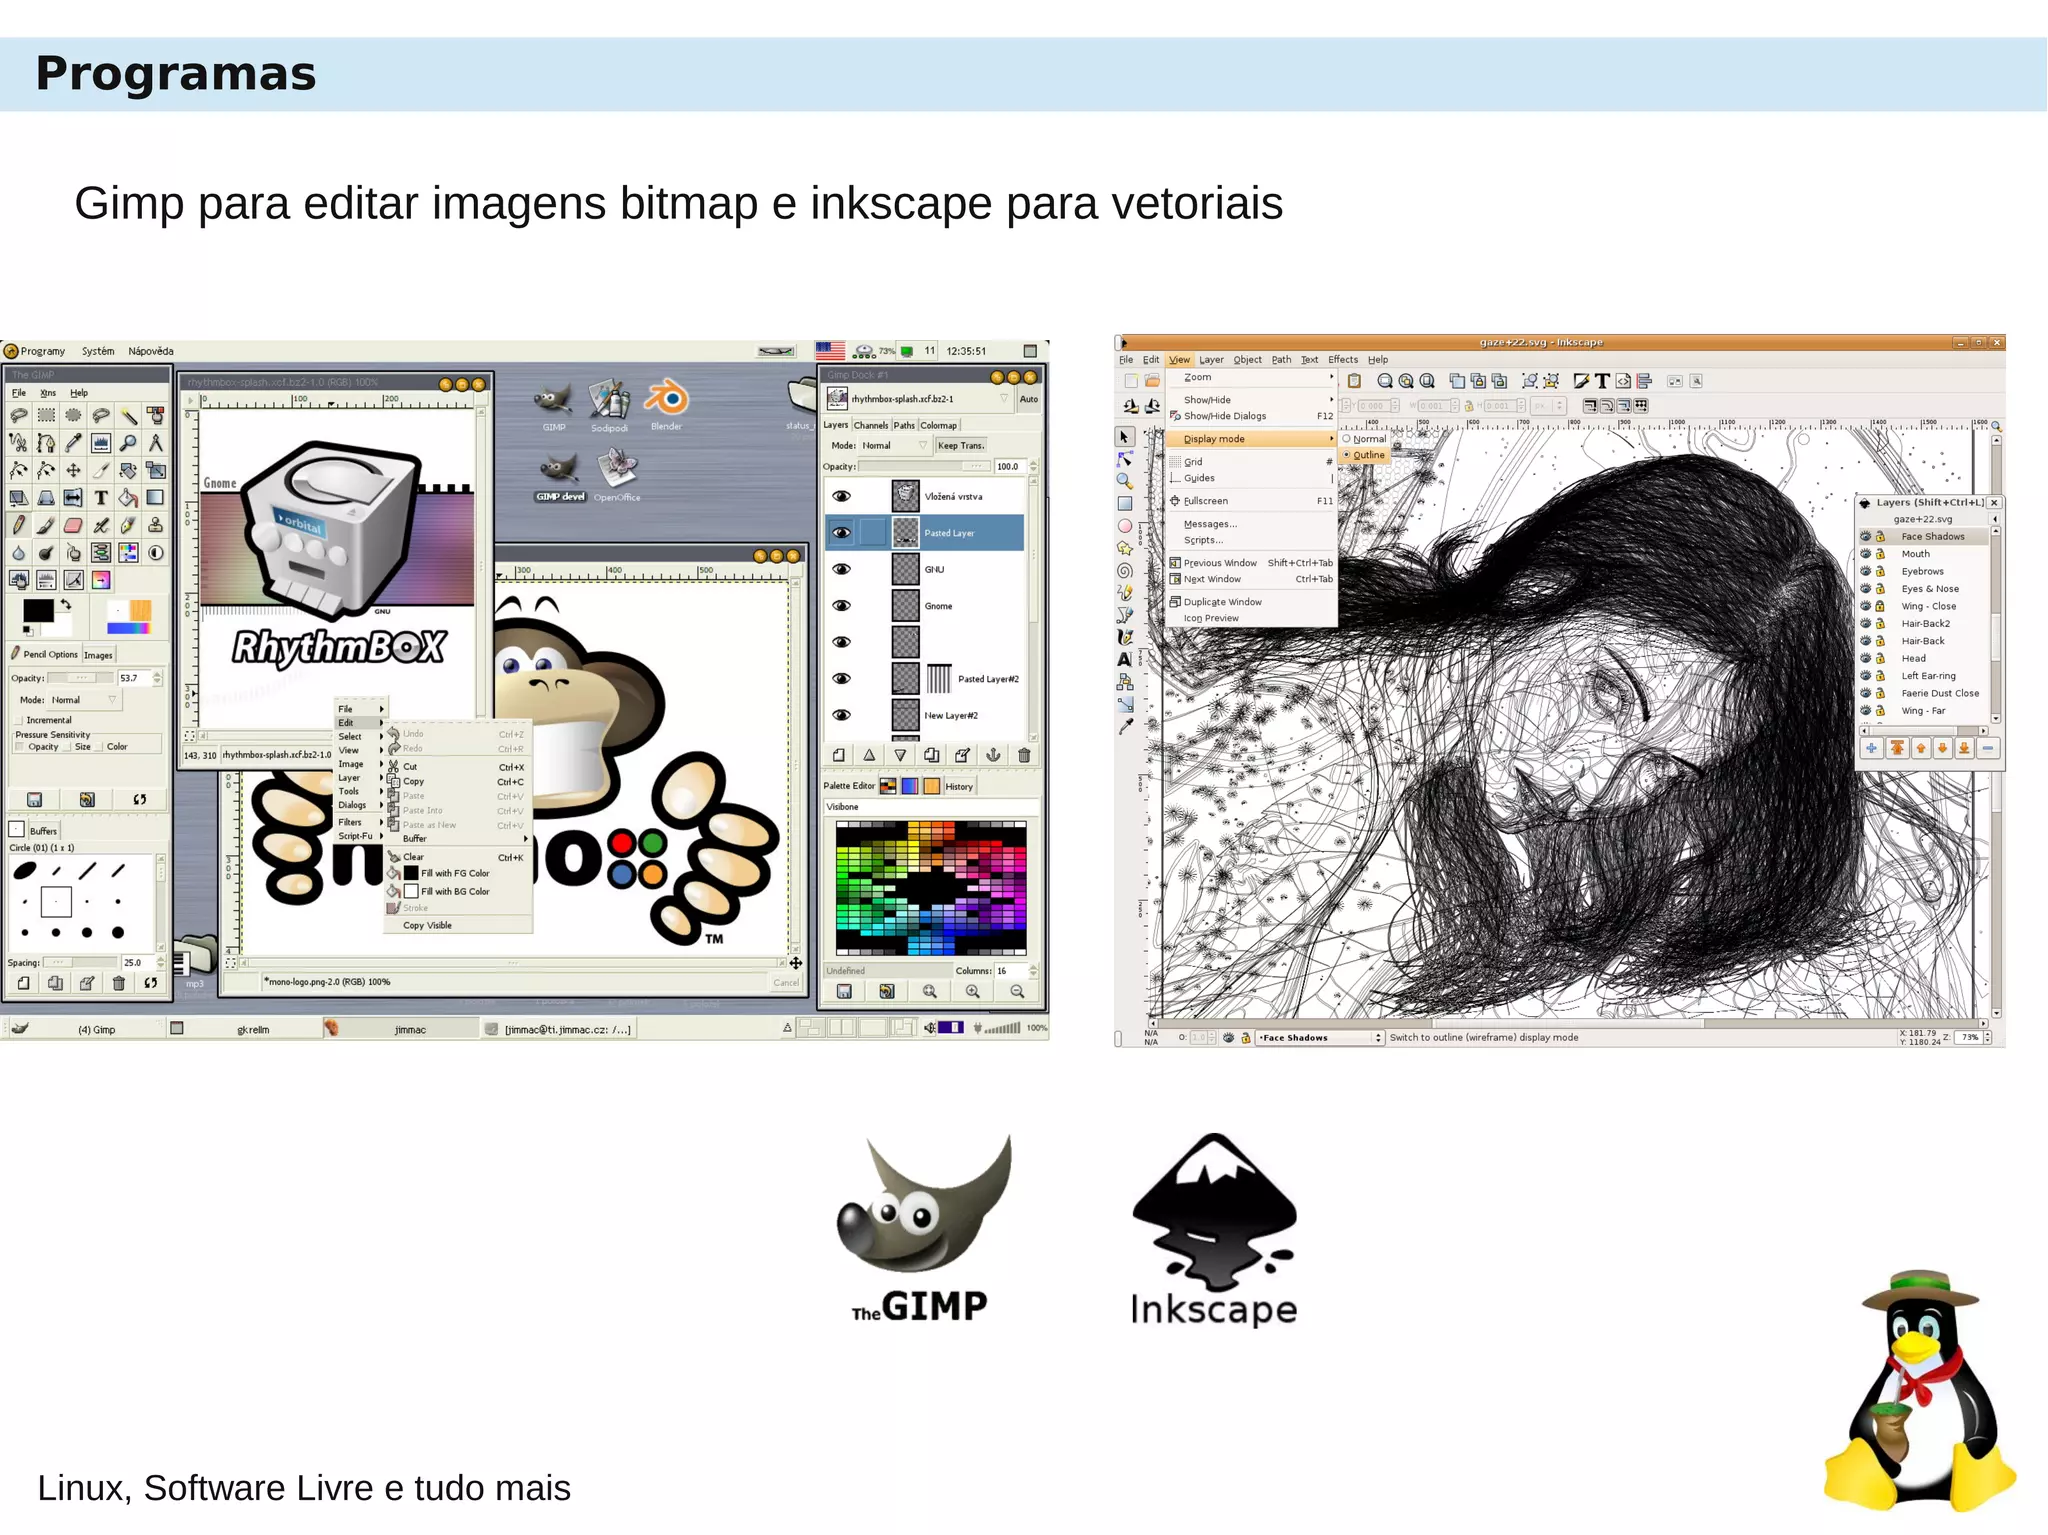The width and height of the screenshot is (2048, 1535).
Task: Click the delete brush trash icon in GIMP toolbox
Action: (x=119, y=983)
